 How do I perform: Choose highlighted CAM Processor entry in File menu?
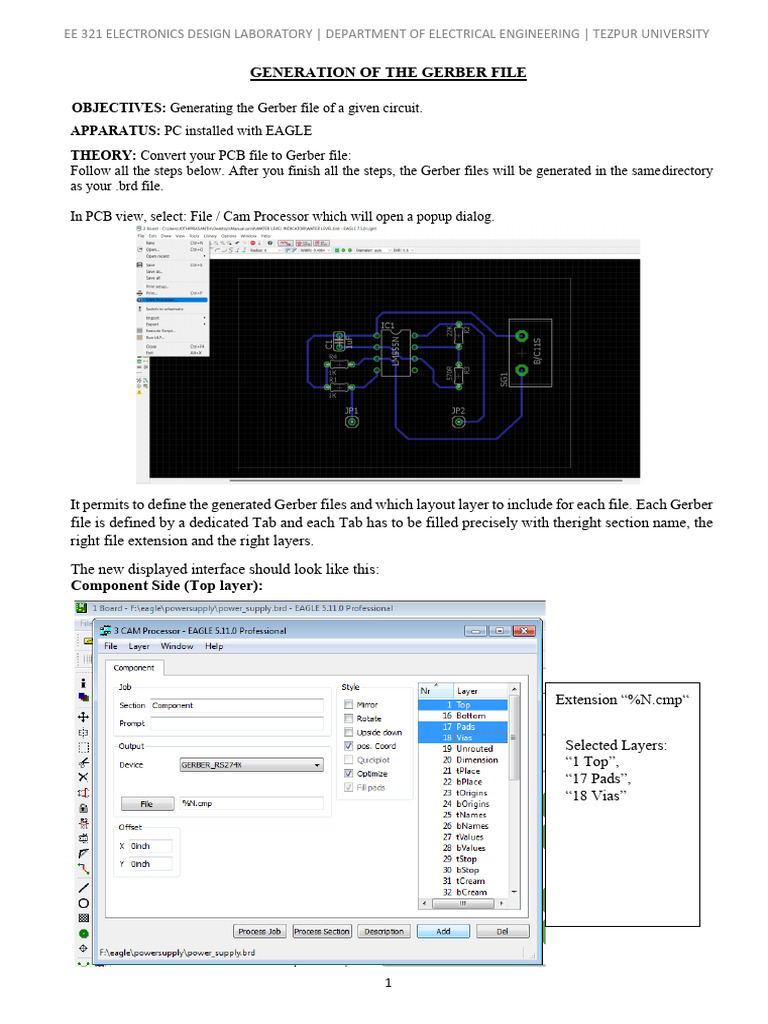[172, 300]
